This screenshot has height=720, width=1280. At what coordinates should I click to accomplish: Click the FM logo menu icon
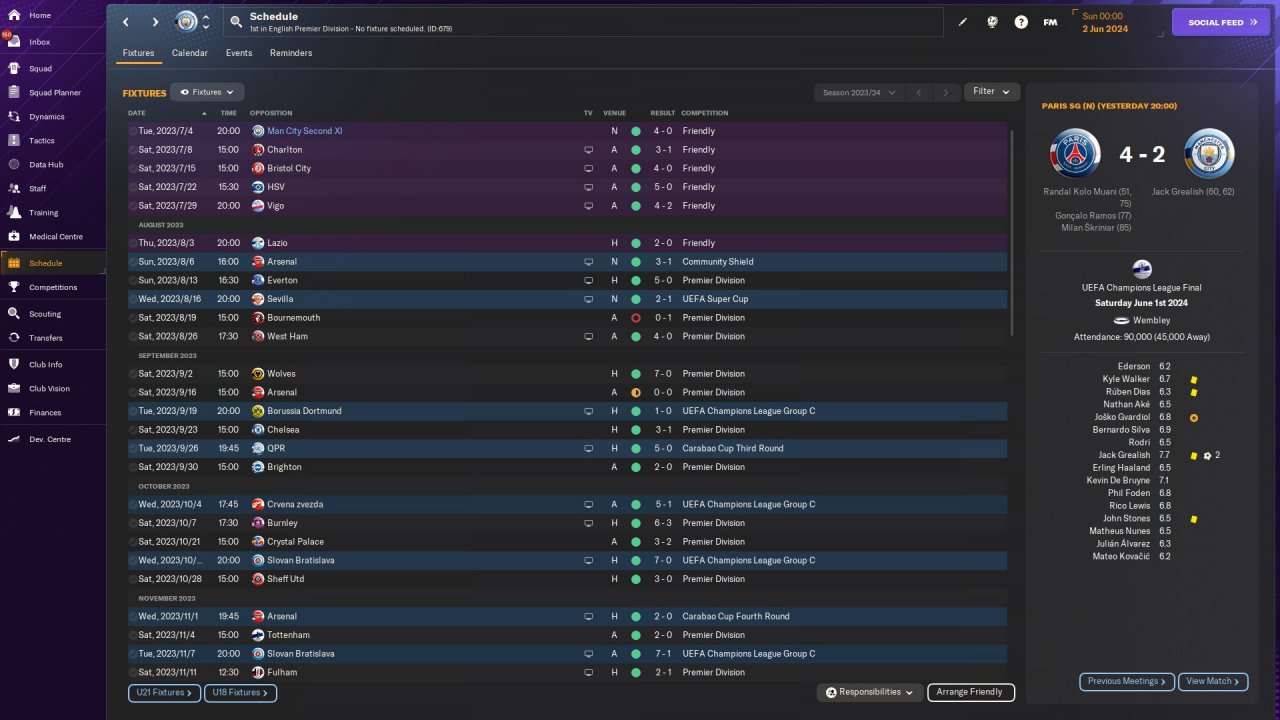[x=1050, y=22]
